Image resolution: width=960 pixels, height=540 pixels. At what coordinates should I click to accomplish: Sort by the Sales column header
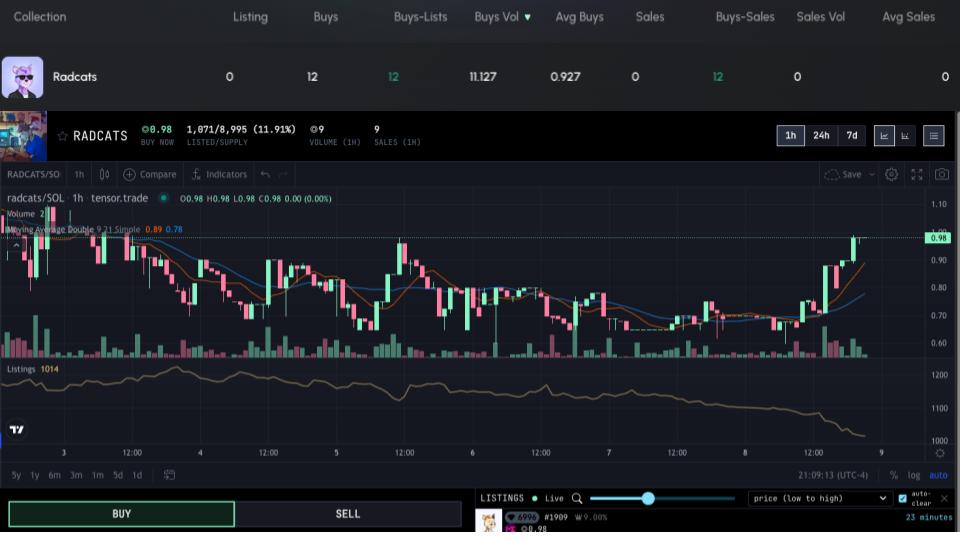pyautogui.click(x=650, y=17)
